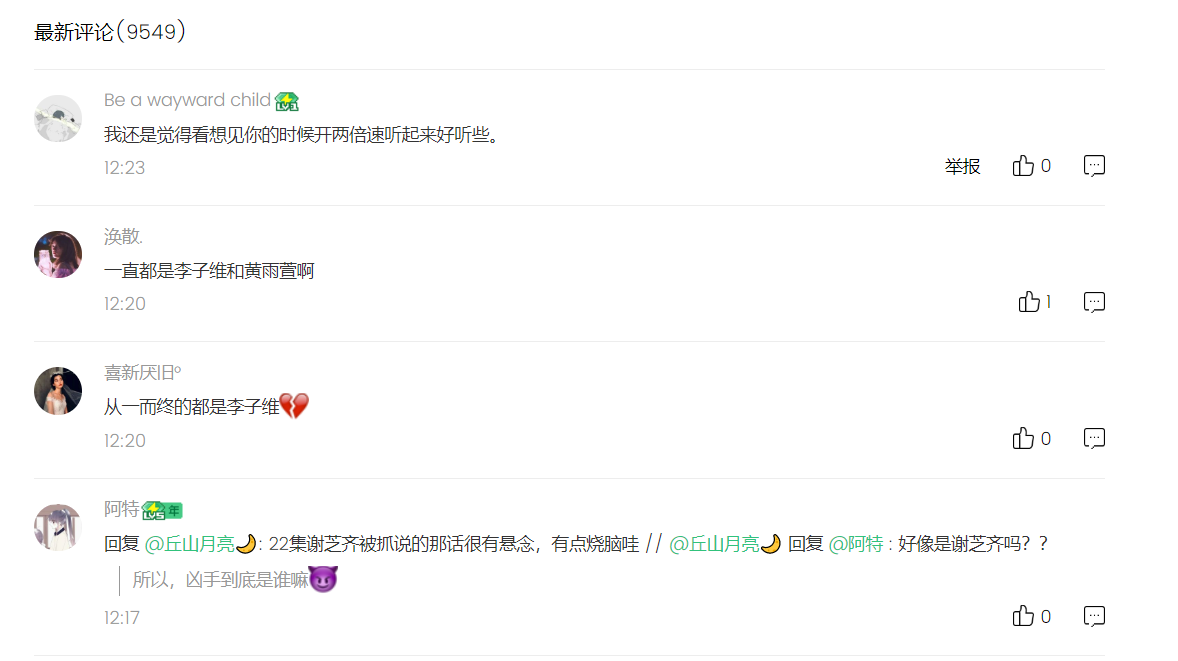Open 涣散's profile avatar

click(x=58, y=255)
